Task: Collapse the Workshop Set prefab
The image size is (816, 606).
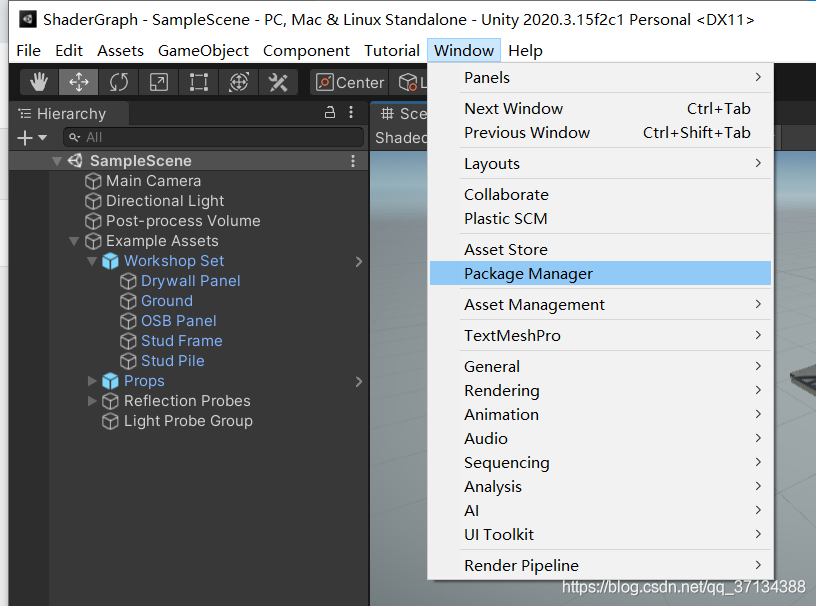Action: point(92,261)
